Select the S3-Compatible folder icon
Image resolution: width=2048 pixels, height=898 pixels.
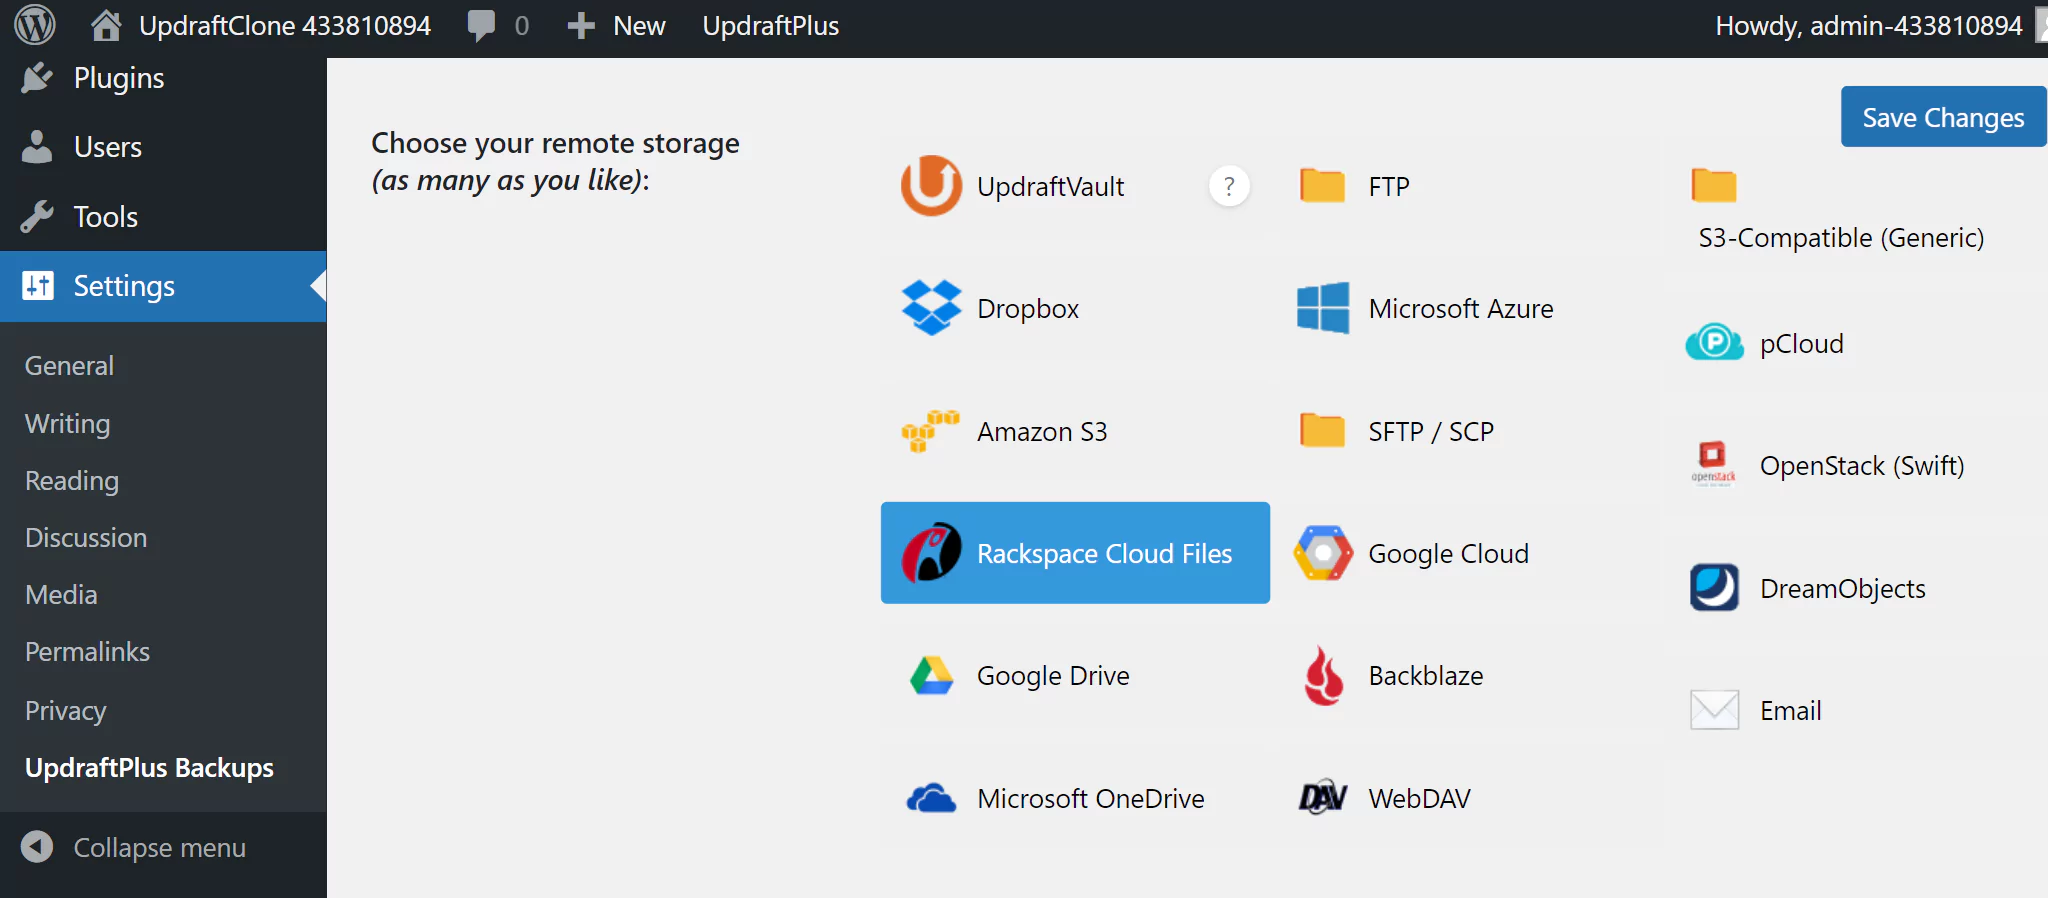click(x=1714, y=185)
